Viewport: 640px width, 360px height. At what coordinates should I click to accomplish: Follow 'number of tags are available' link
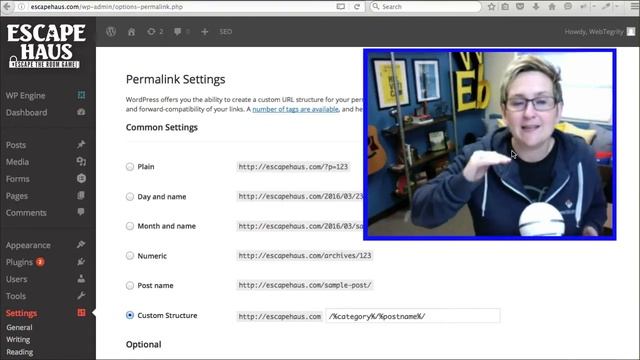296,109
